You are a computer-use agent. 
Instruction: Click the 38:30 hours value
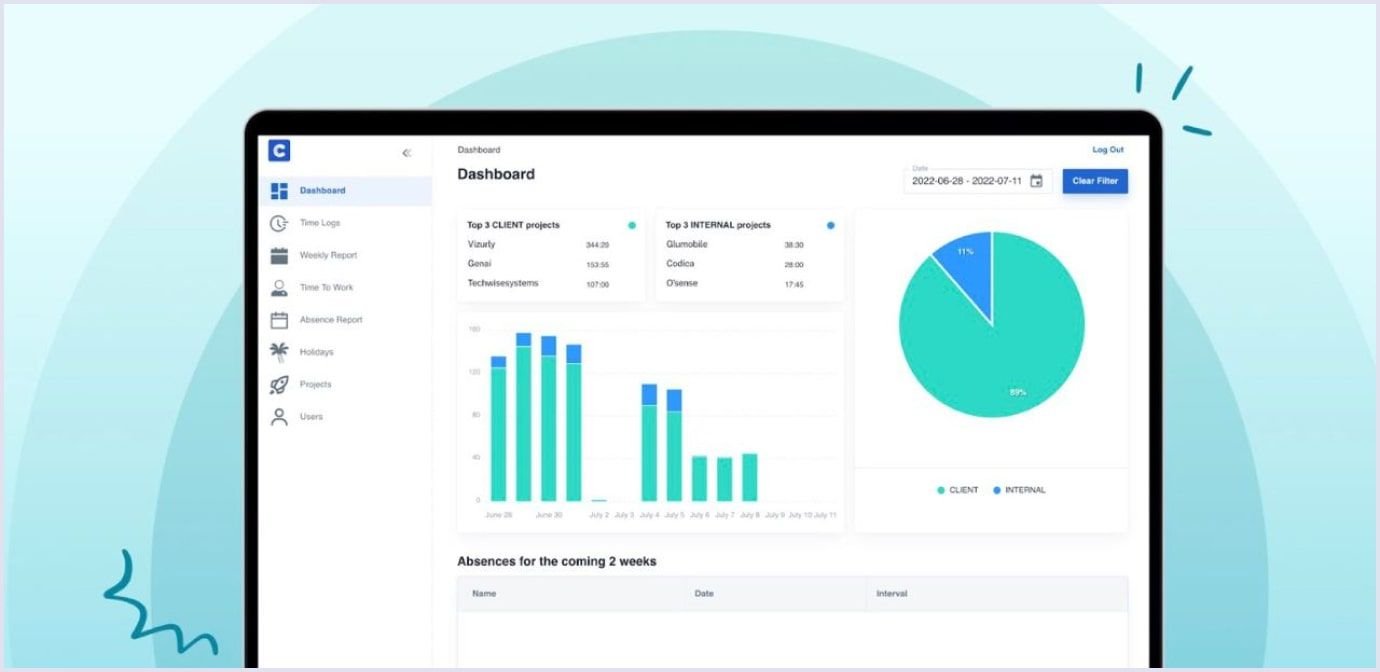click(794, 245)
